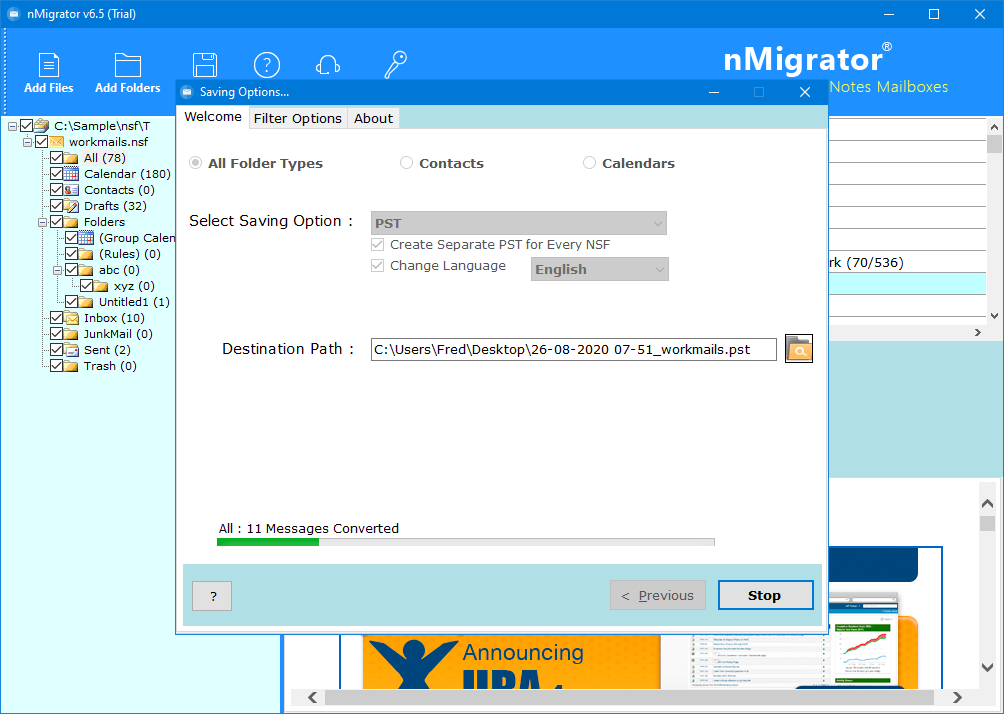The height and width of the screenshot is (714, 1004).
Task: Click the Destination Path text field
Action: [x=574, y=350]
